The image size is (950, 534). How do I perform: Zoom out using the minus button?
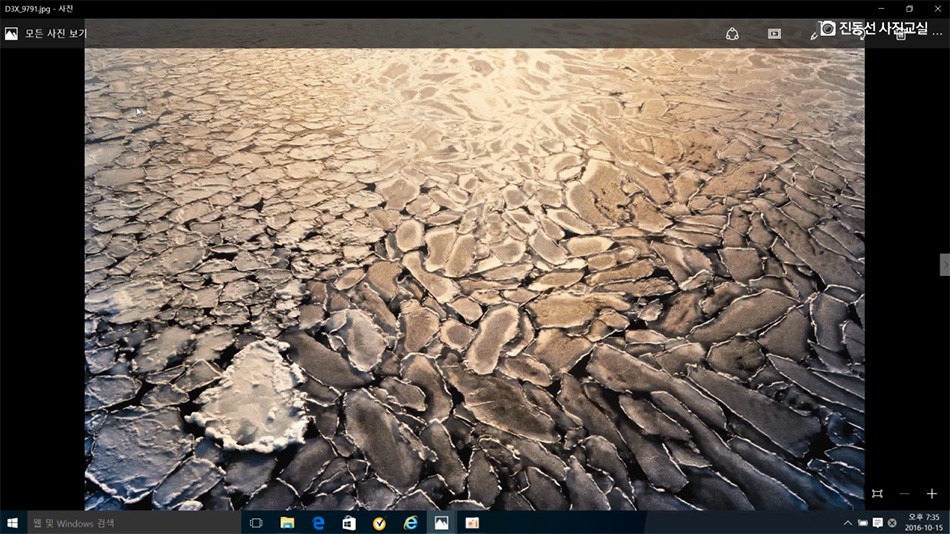(x=905, y=494)
